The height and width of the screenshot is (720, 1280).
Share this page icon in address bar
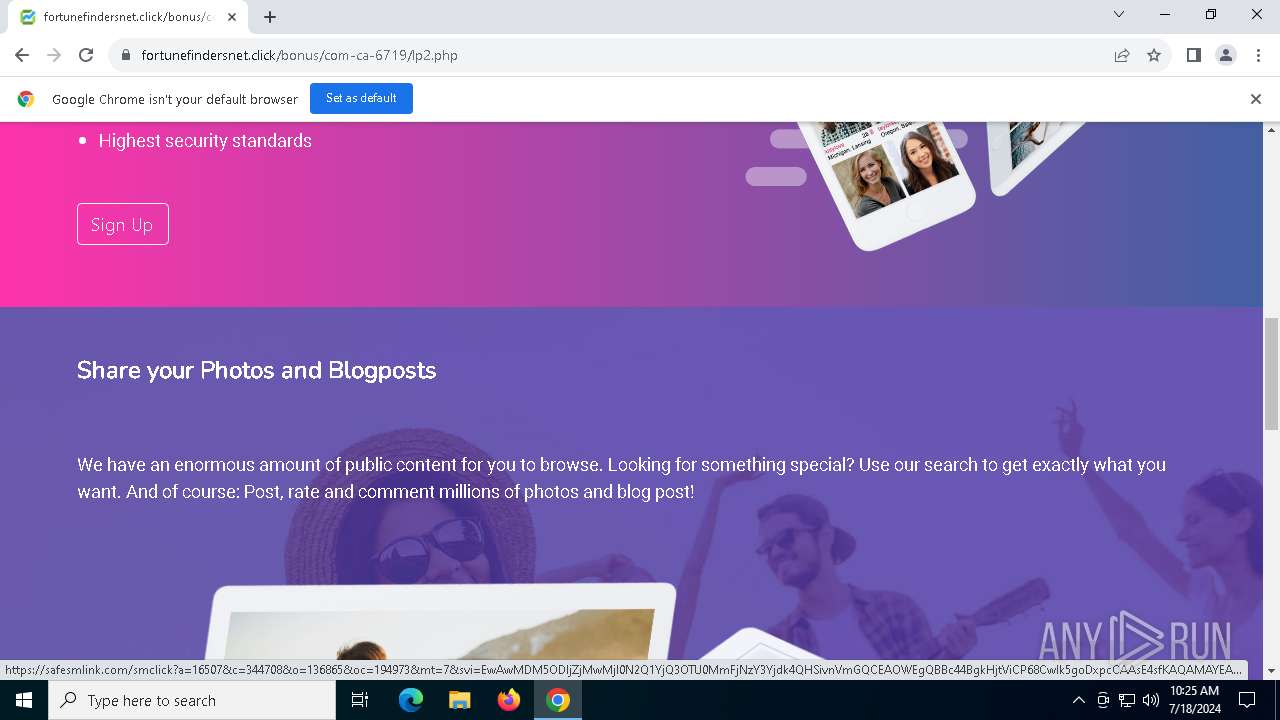click(x=1122, y=55)
